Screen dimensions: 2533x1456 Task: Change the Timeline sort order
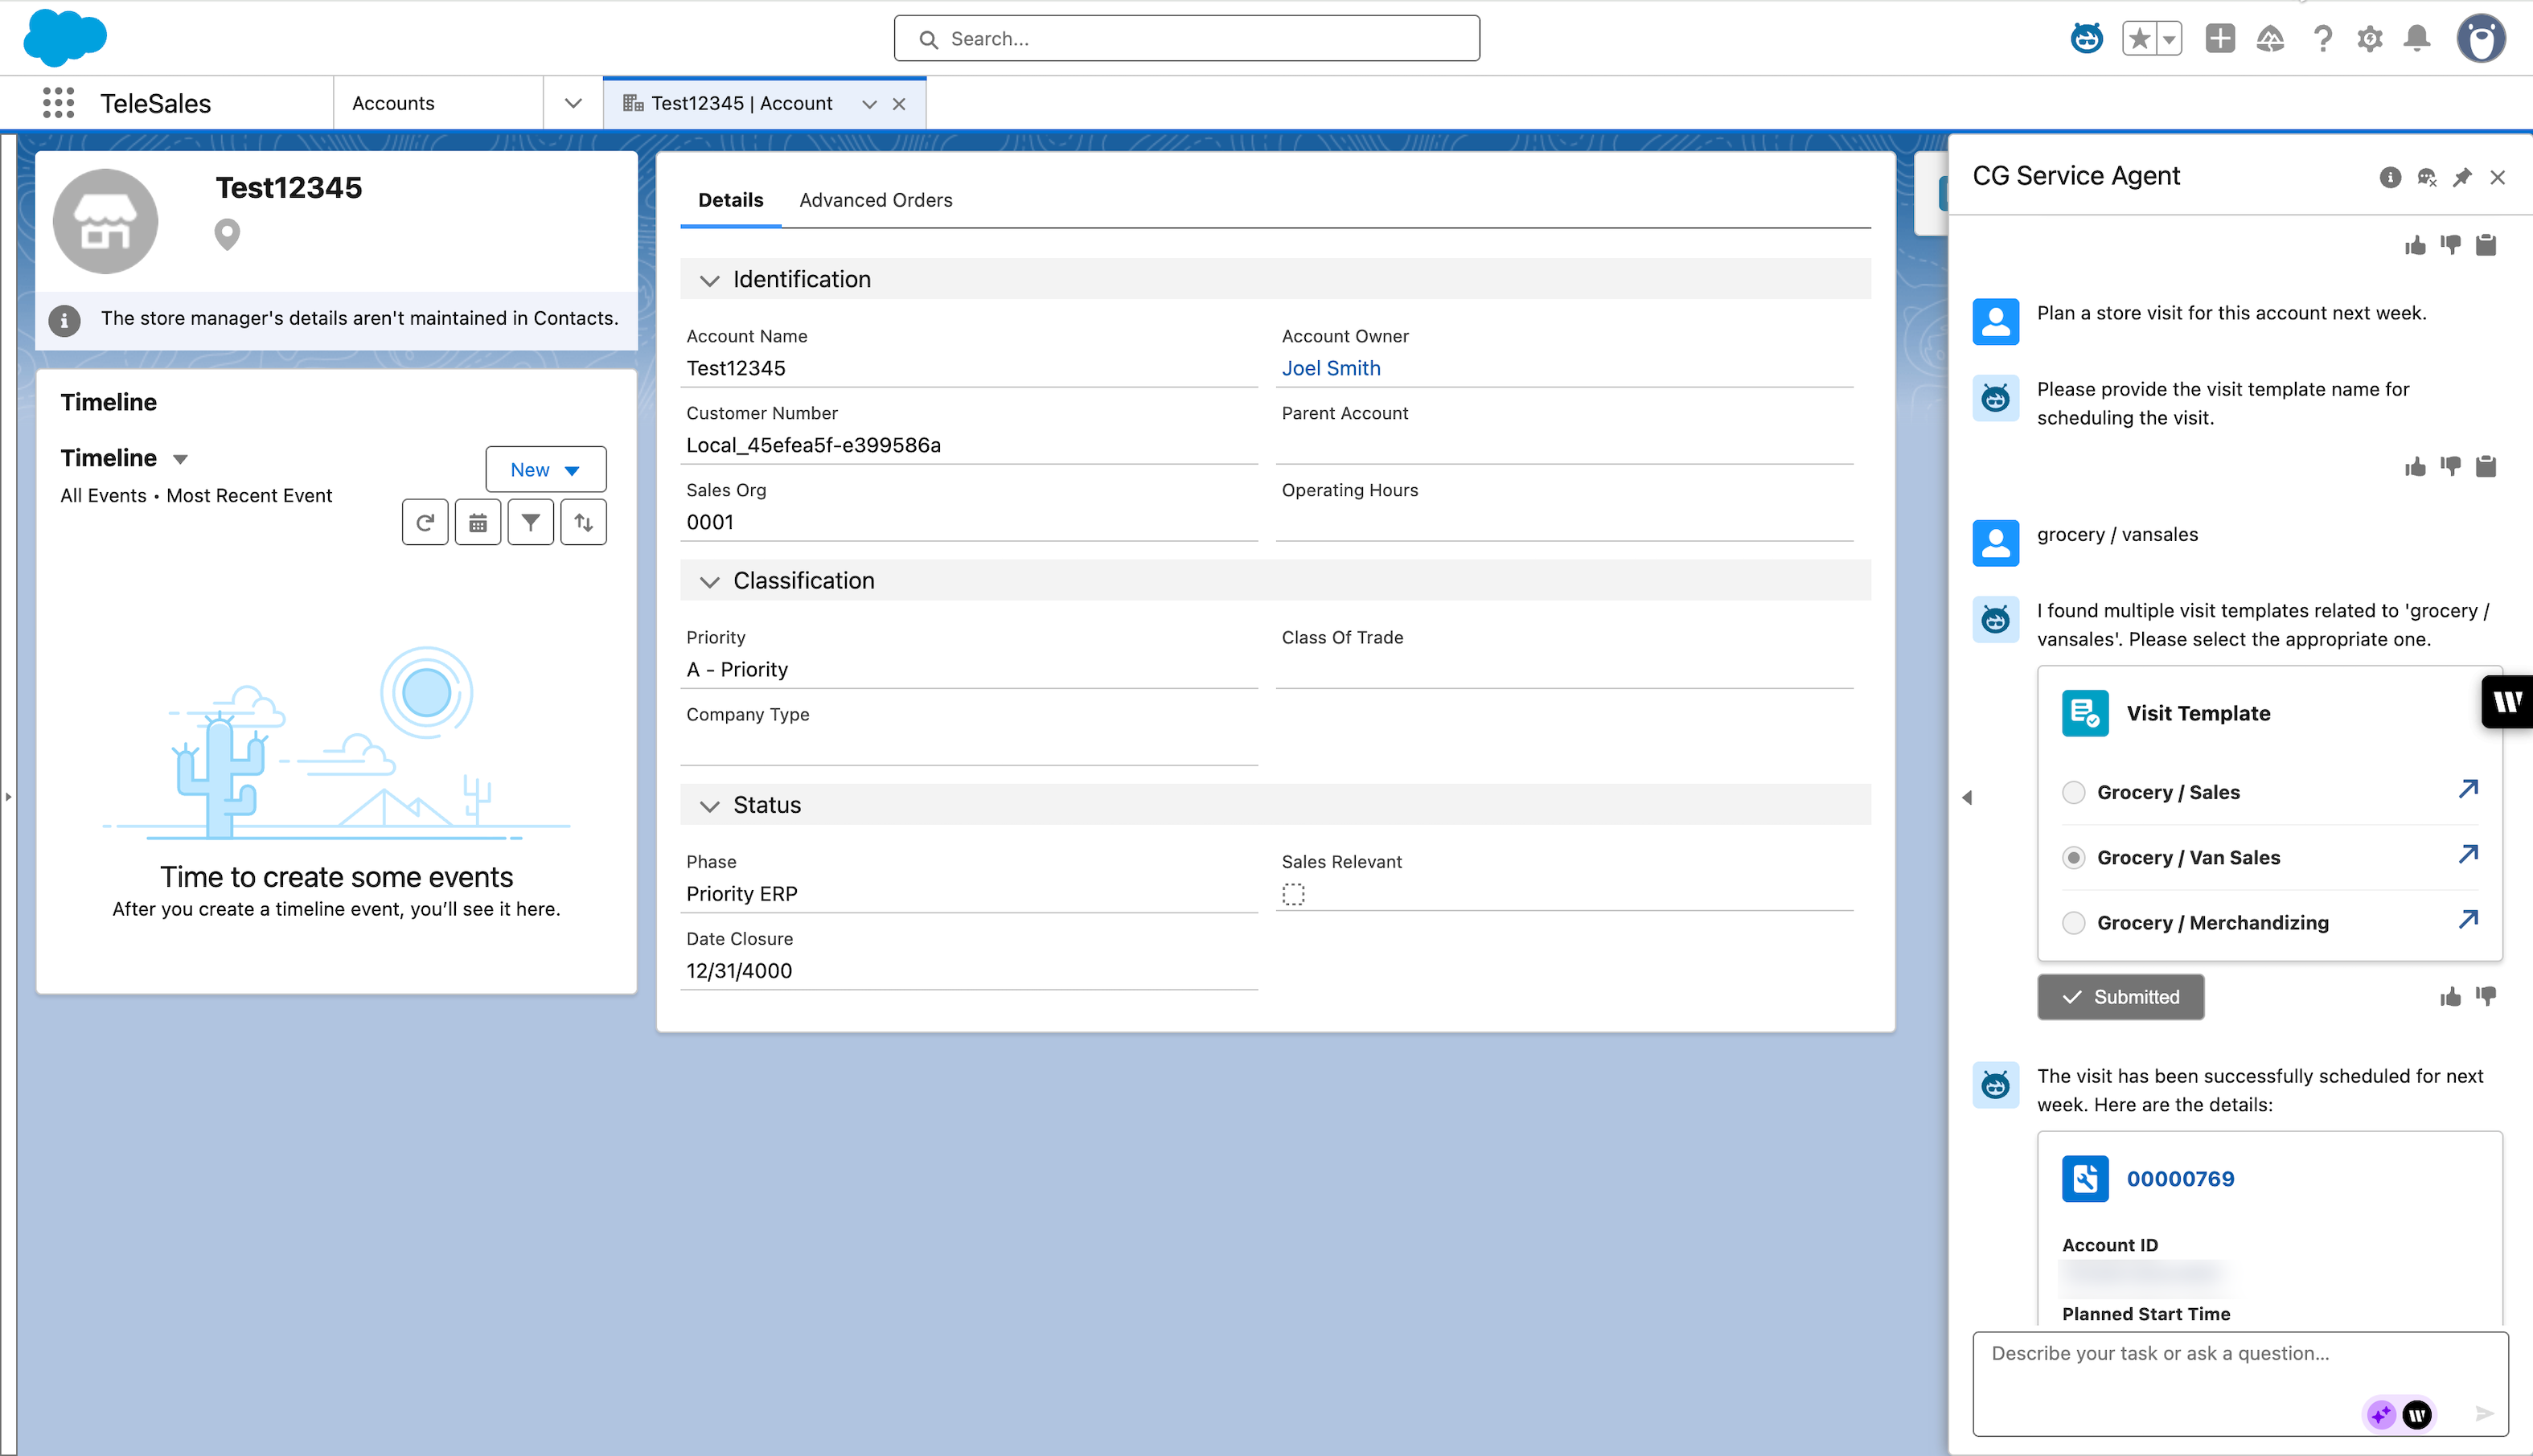[584, 522]
